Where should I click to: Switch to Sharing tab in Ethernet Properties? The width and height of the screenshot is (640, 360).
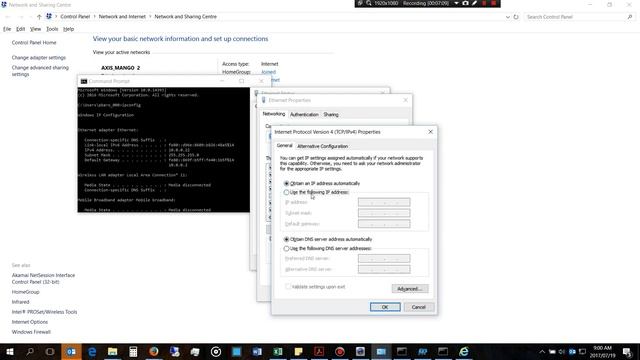(331, 115)
